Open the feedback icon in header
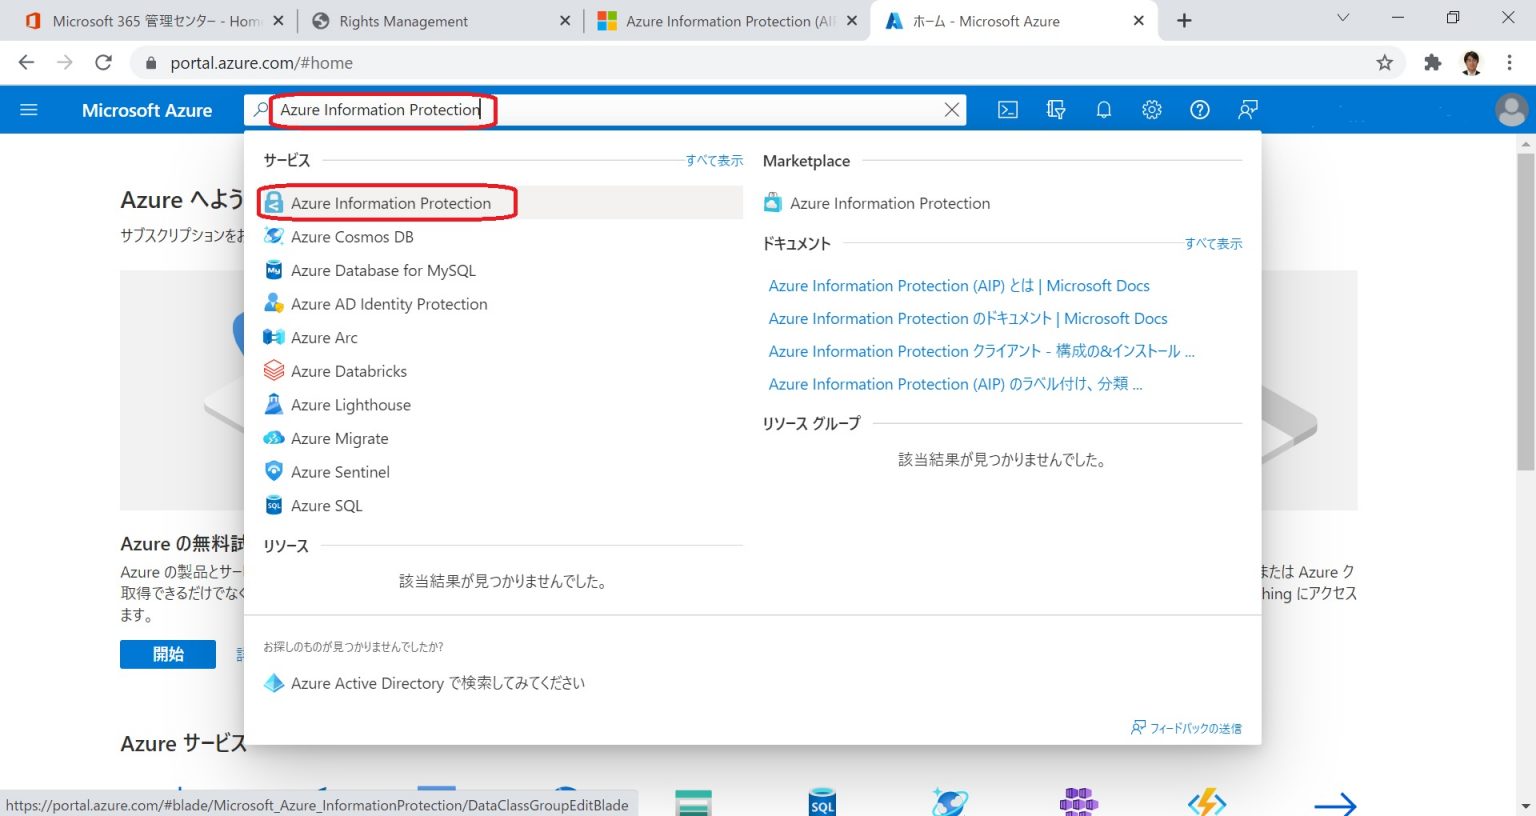 pos(1248,110)
